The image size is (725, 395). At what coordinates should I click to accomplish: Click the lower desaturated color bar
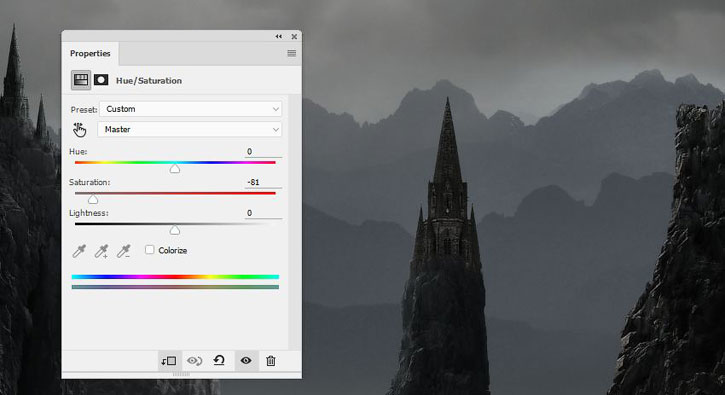175,287
